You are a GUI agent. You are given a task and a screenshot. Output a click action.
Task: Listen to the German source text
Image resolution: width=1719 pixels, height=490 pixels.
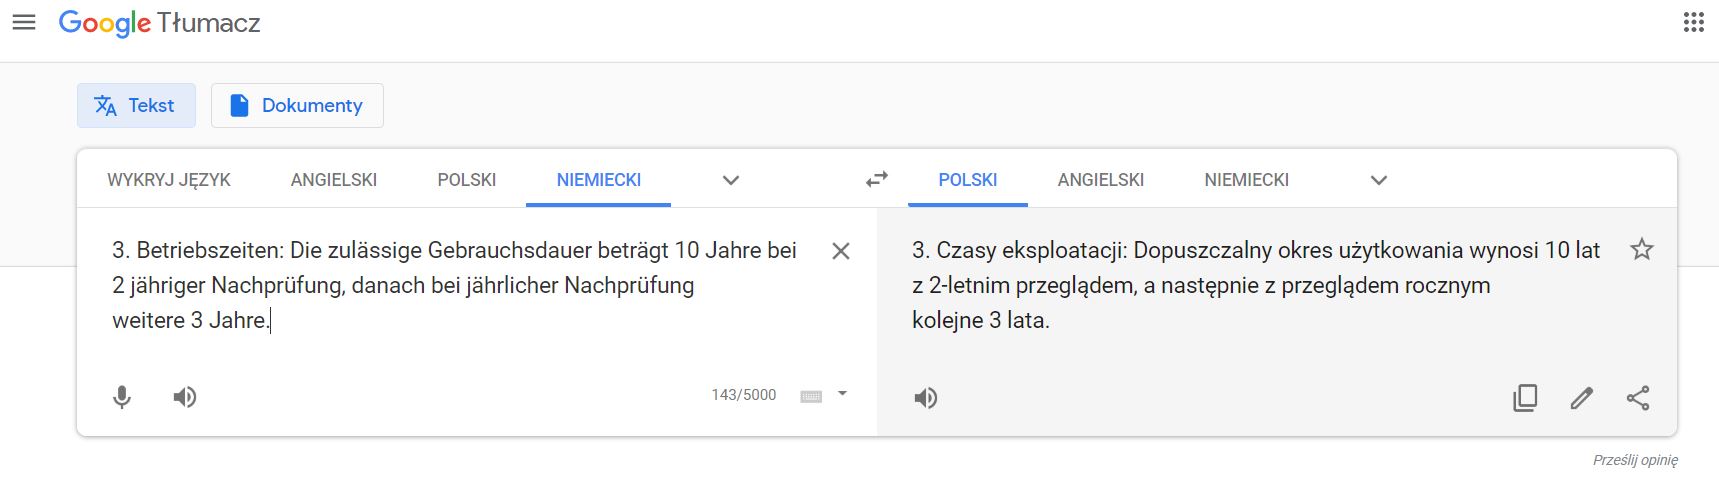[185, 397]
